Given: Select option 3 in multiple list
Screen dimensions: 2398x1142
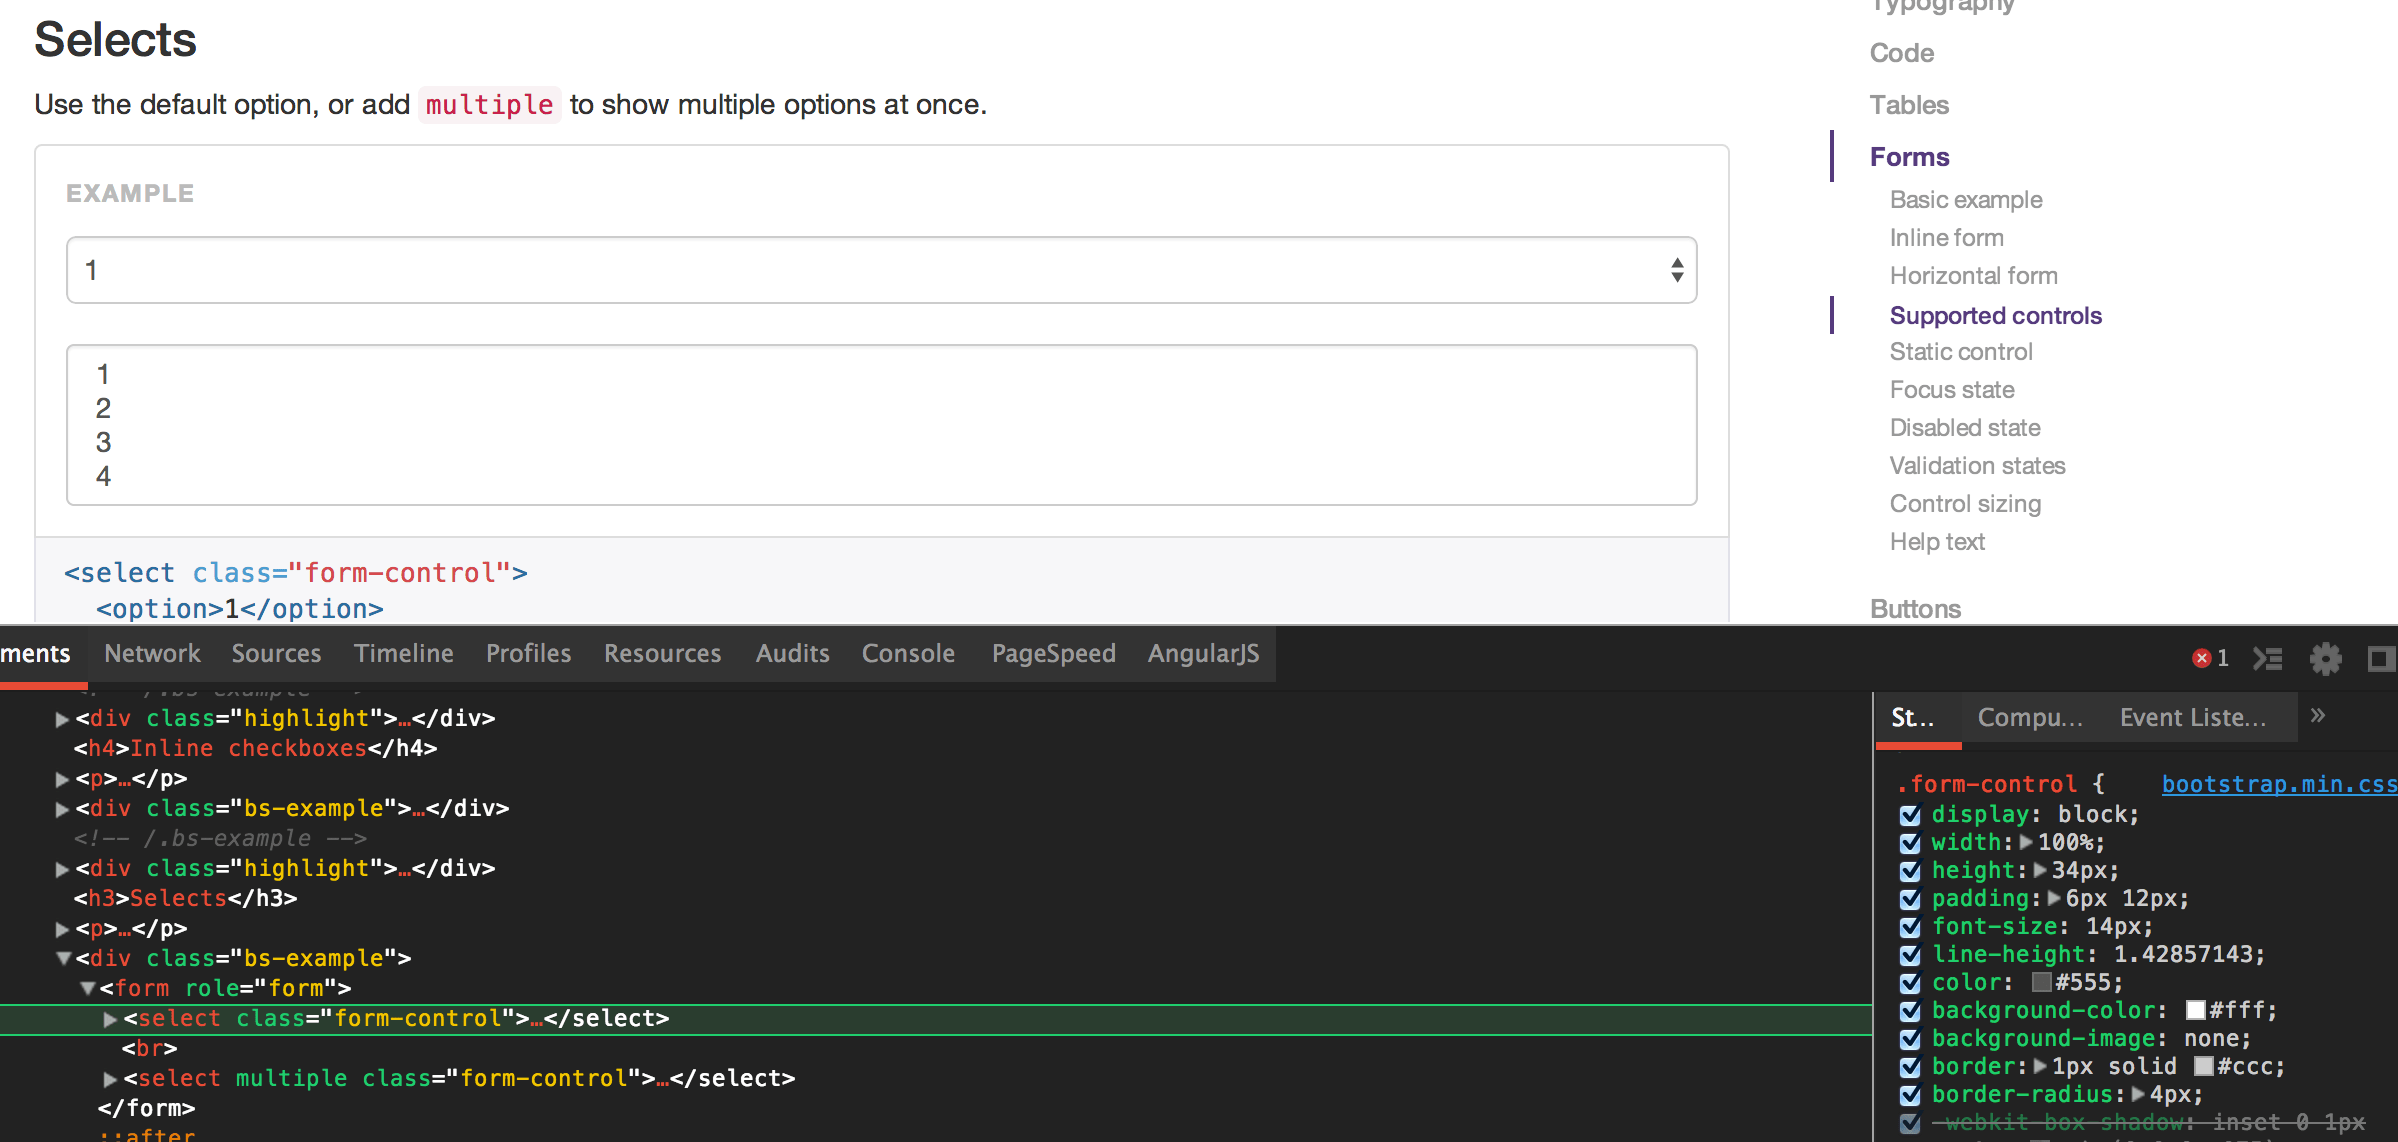Looking at the screenshot, I should tap(104, 442).
